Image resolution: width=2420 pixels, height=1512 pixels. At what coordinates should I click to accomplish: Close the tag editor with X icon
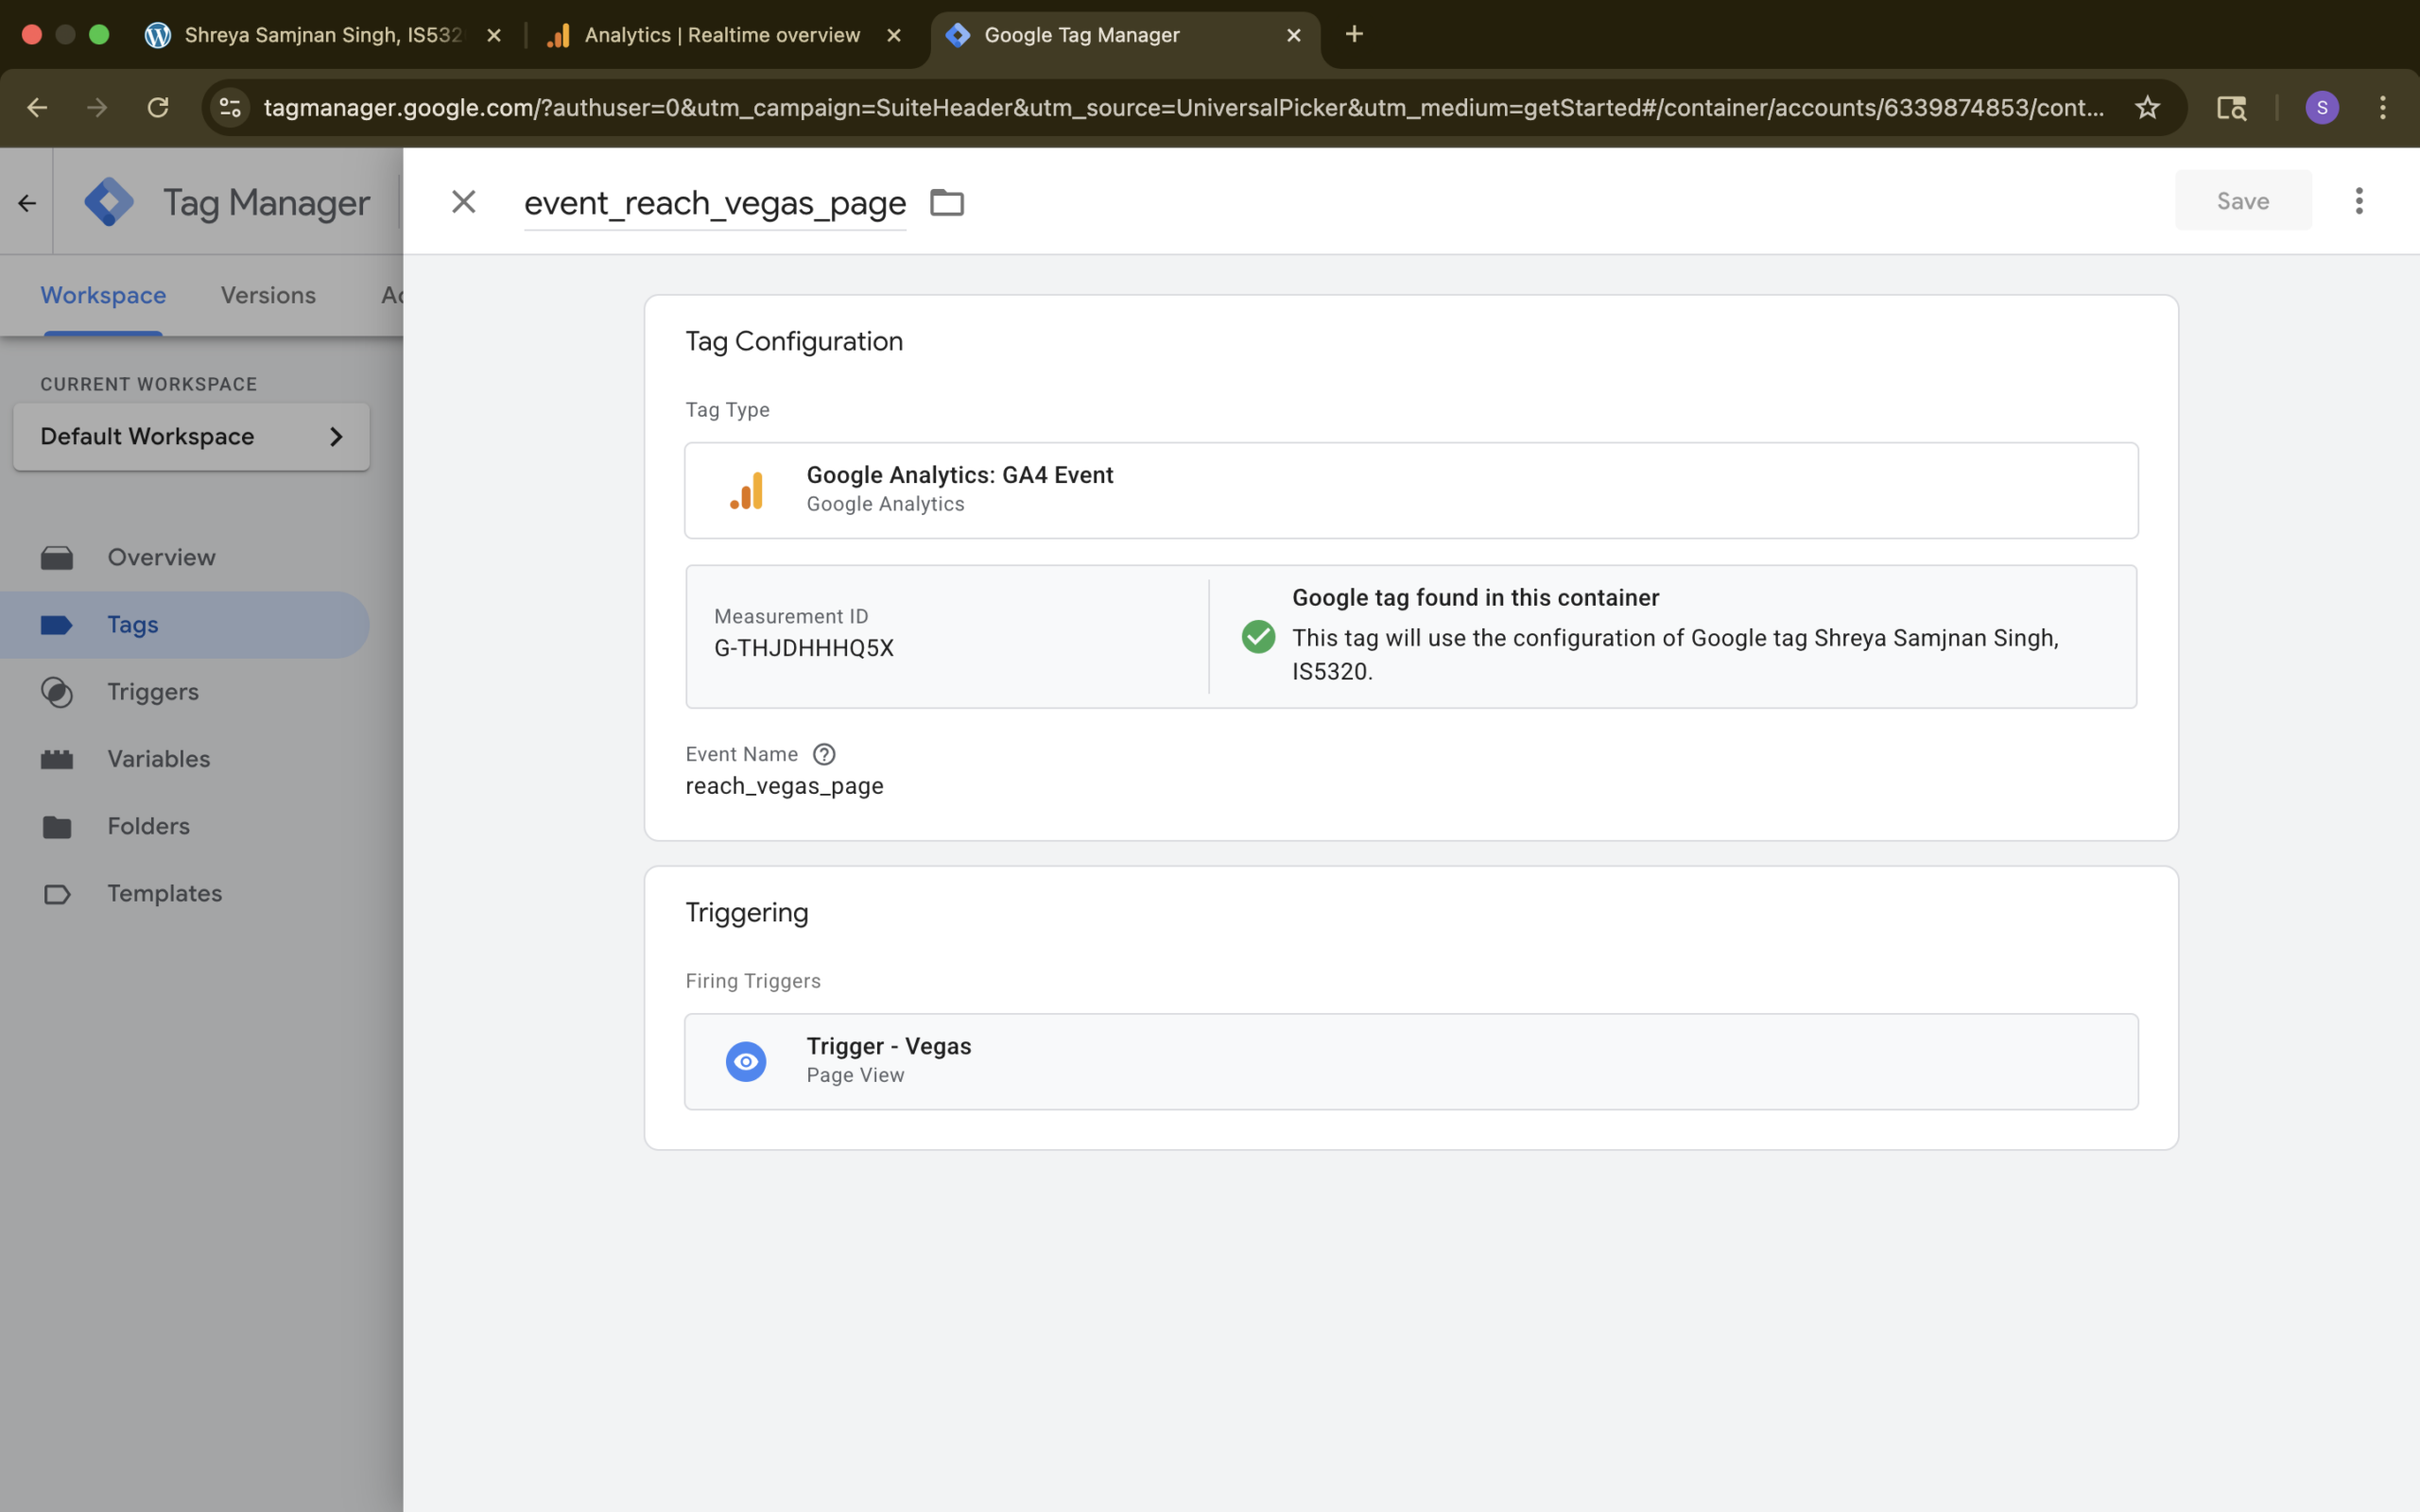point(463,202)
